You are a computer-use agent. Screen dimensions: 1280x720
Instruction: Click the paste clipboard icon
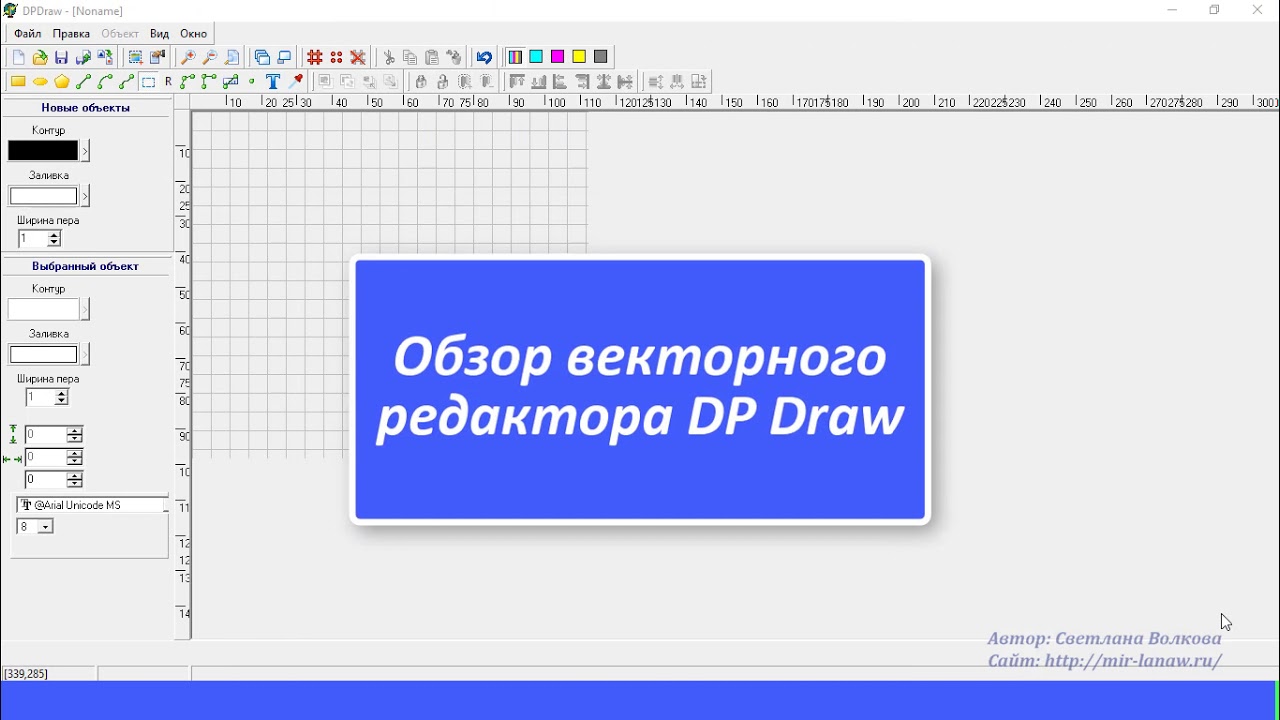pos(433,58)
